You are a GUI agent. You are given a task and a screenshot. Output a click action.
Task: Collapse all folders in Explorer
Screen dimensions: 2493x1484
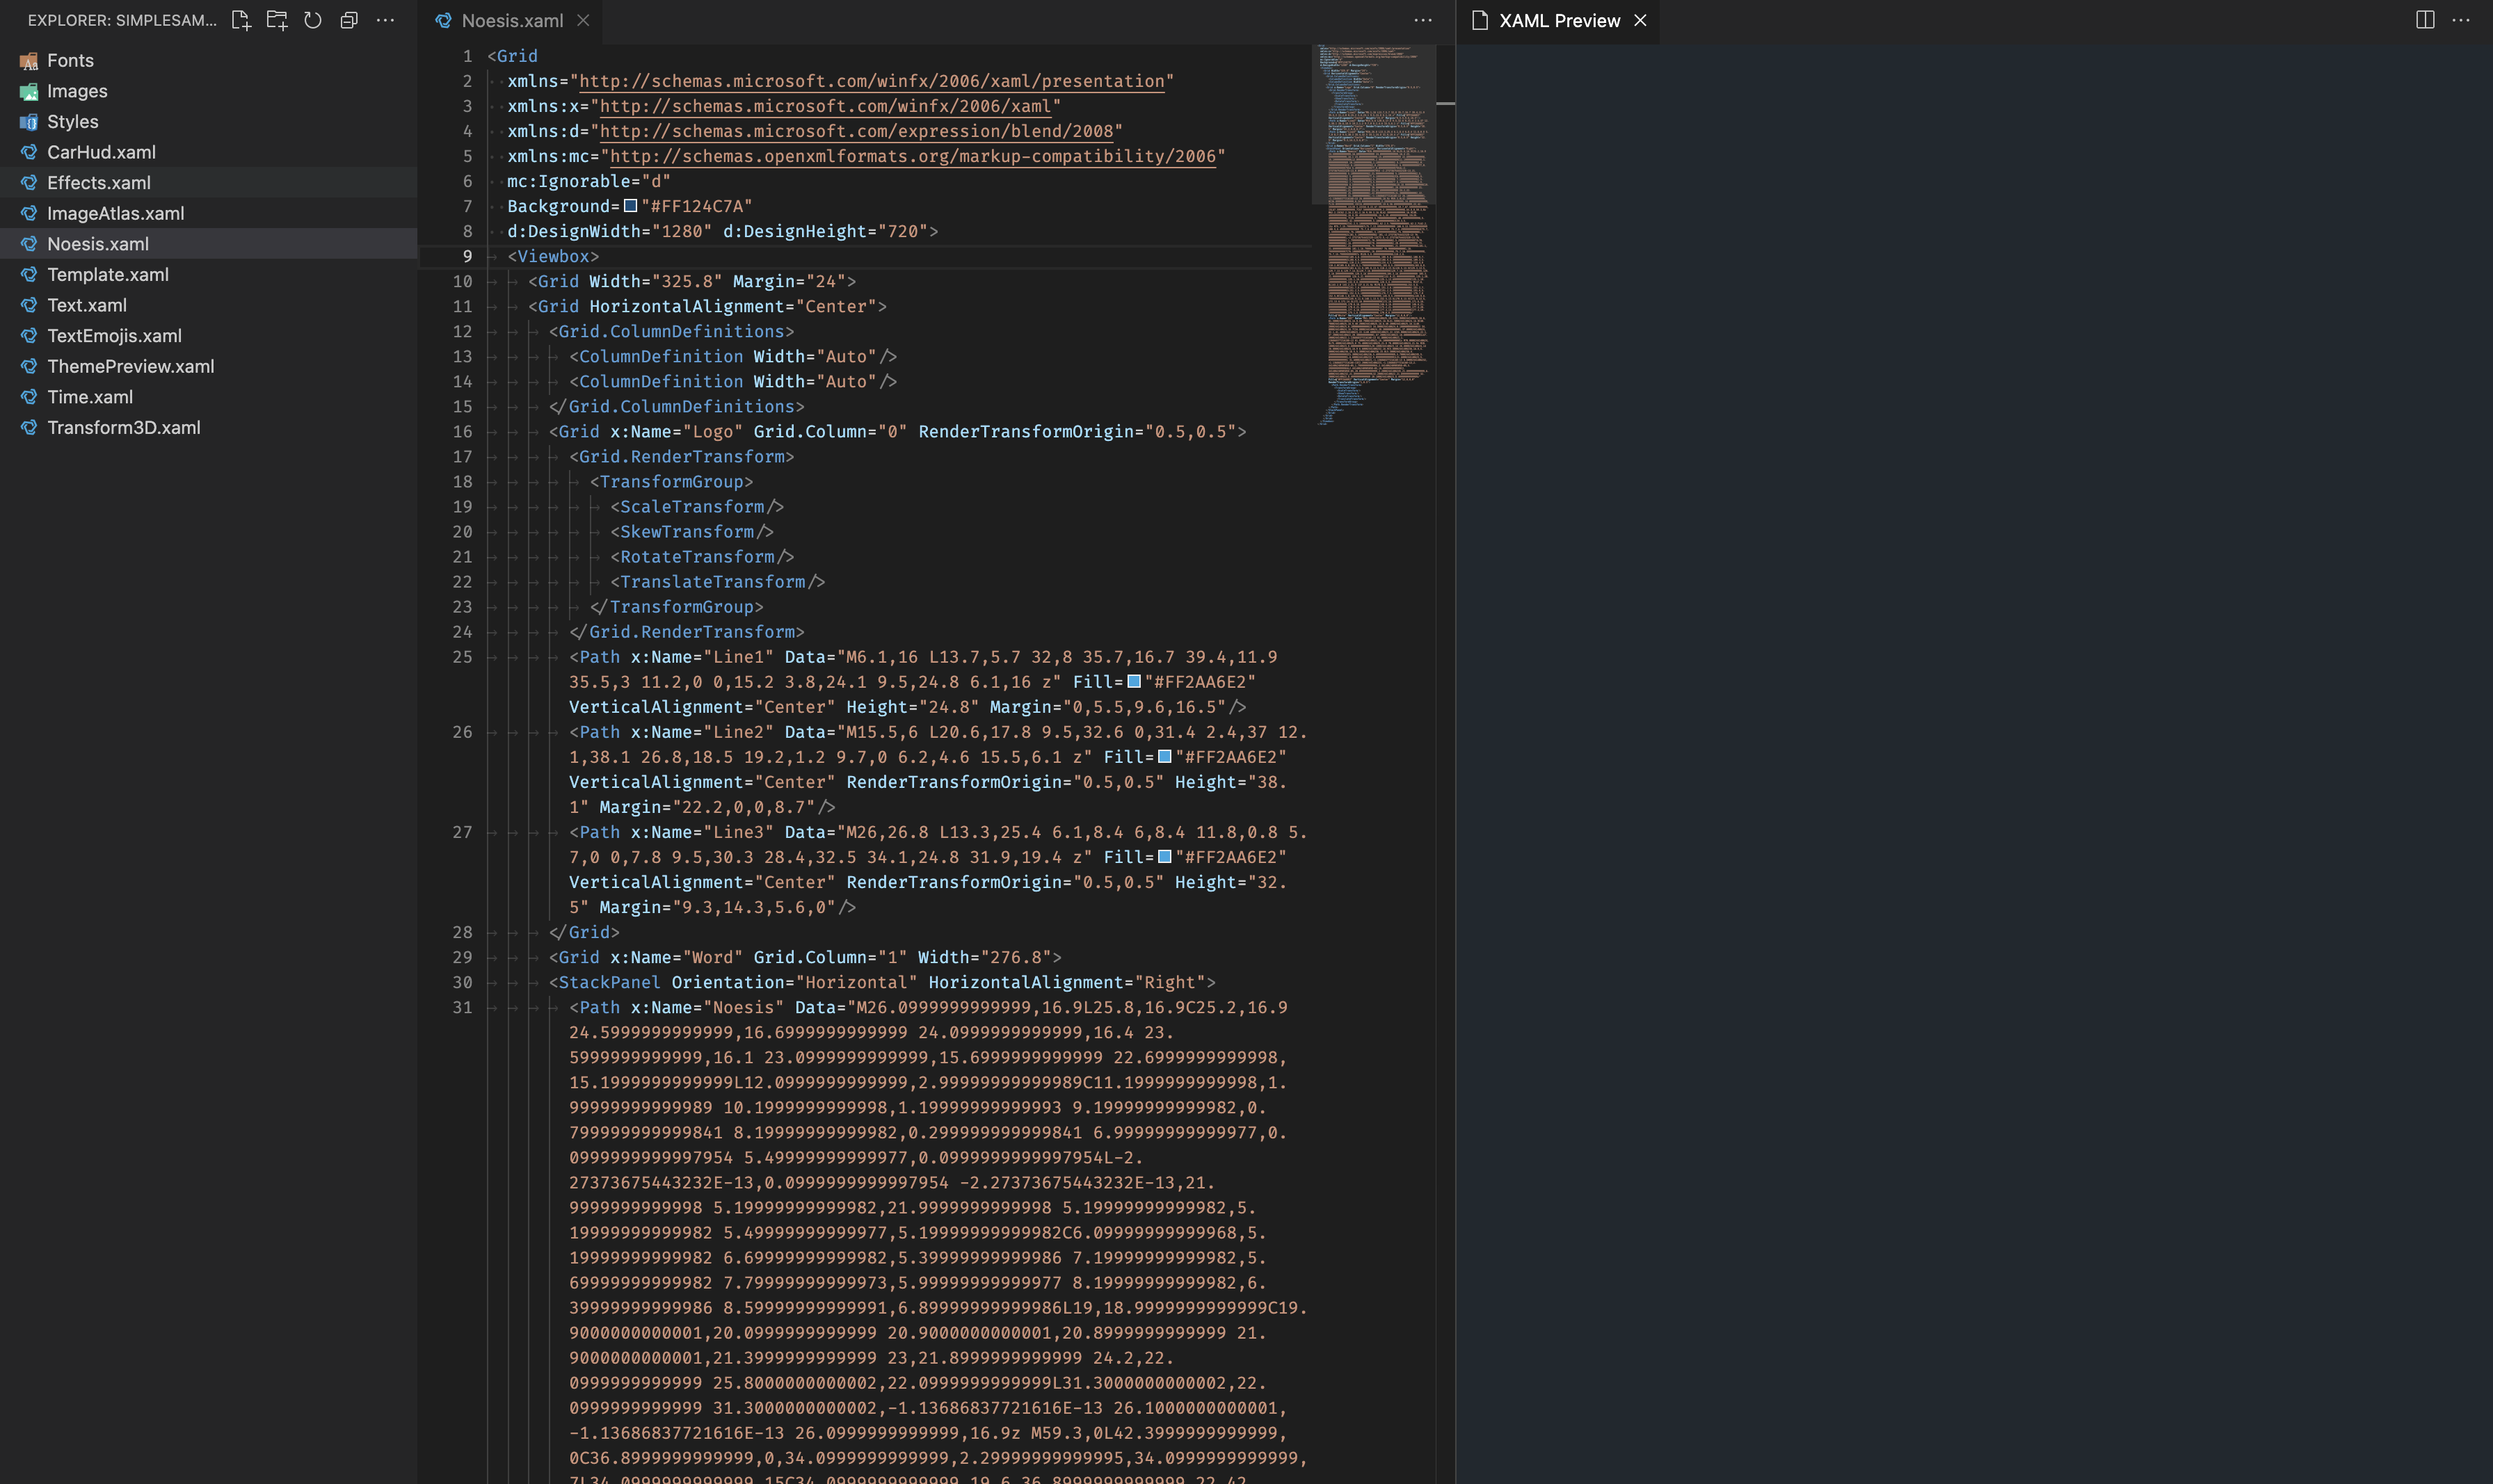(x=349, y=20)
